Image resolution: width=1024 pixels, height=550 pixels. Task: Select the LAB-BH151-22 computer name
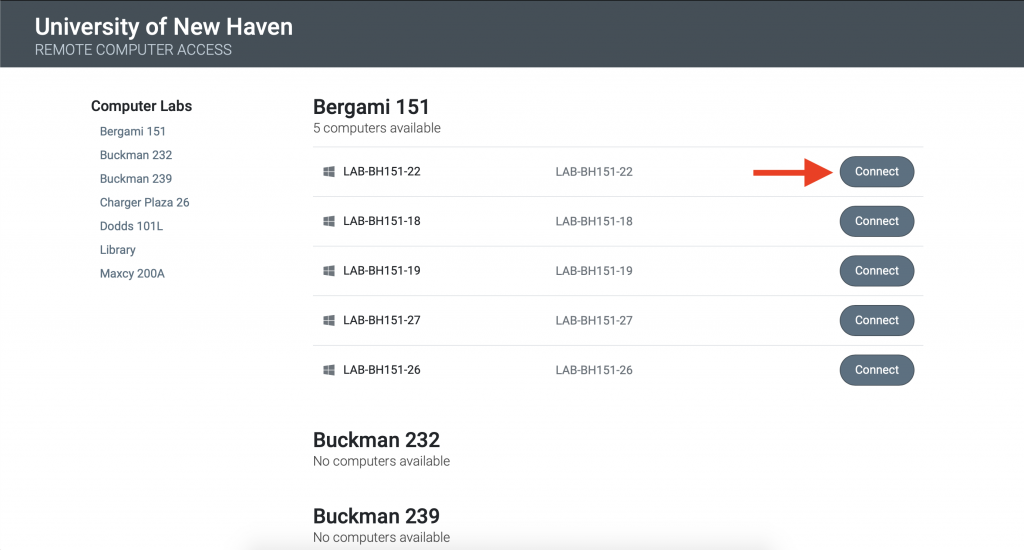pyautogui.click(x=381, y=172)
